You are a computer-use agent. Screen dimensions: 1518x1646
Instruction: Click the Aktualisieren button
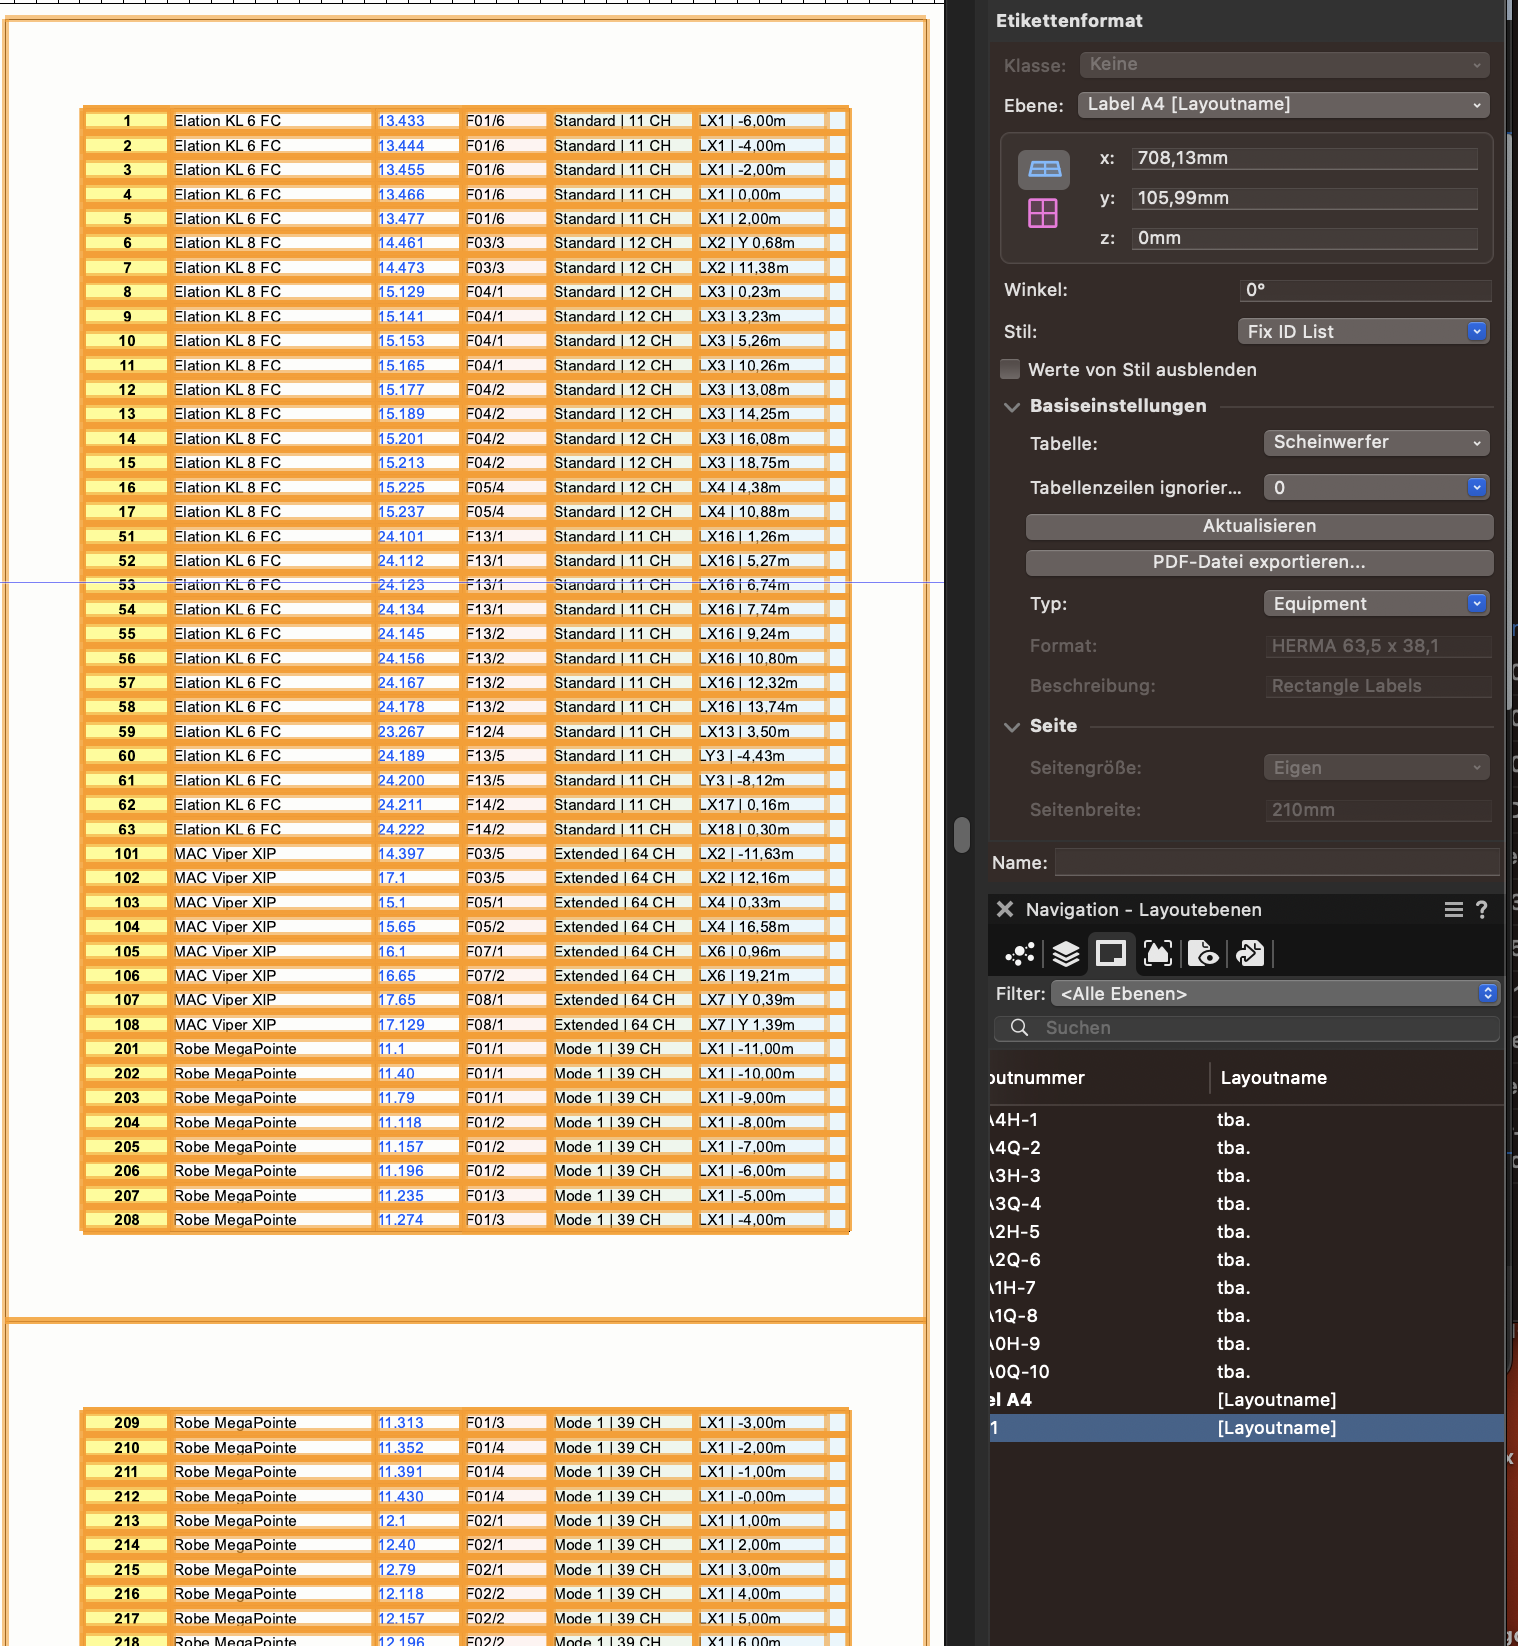coord(1259,526)
